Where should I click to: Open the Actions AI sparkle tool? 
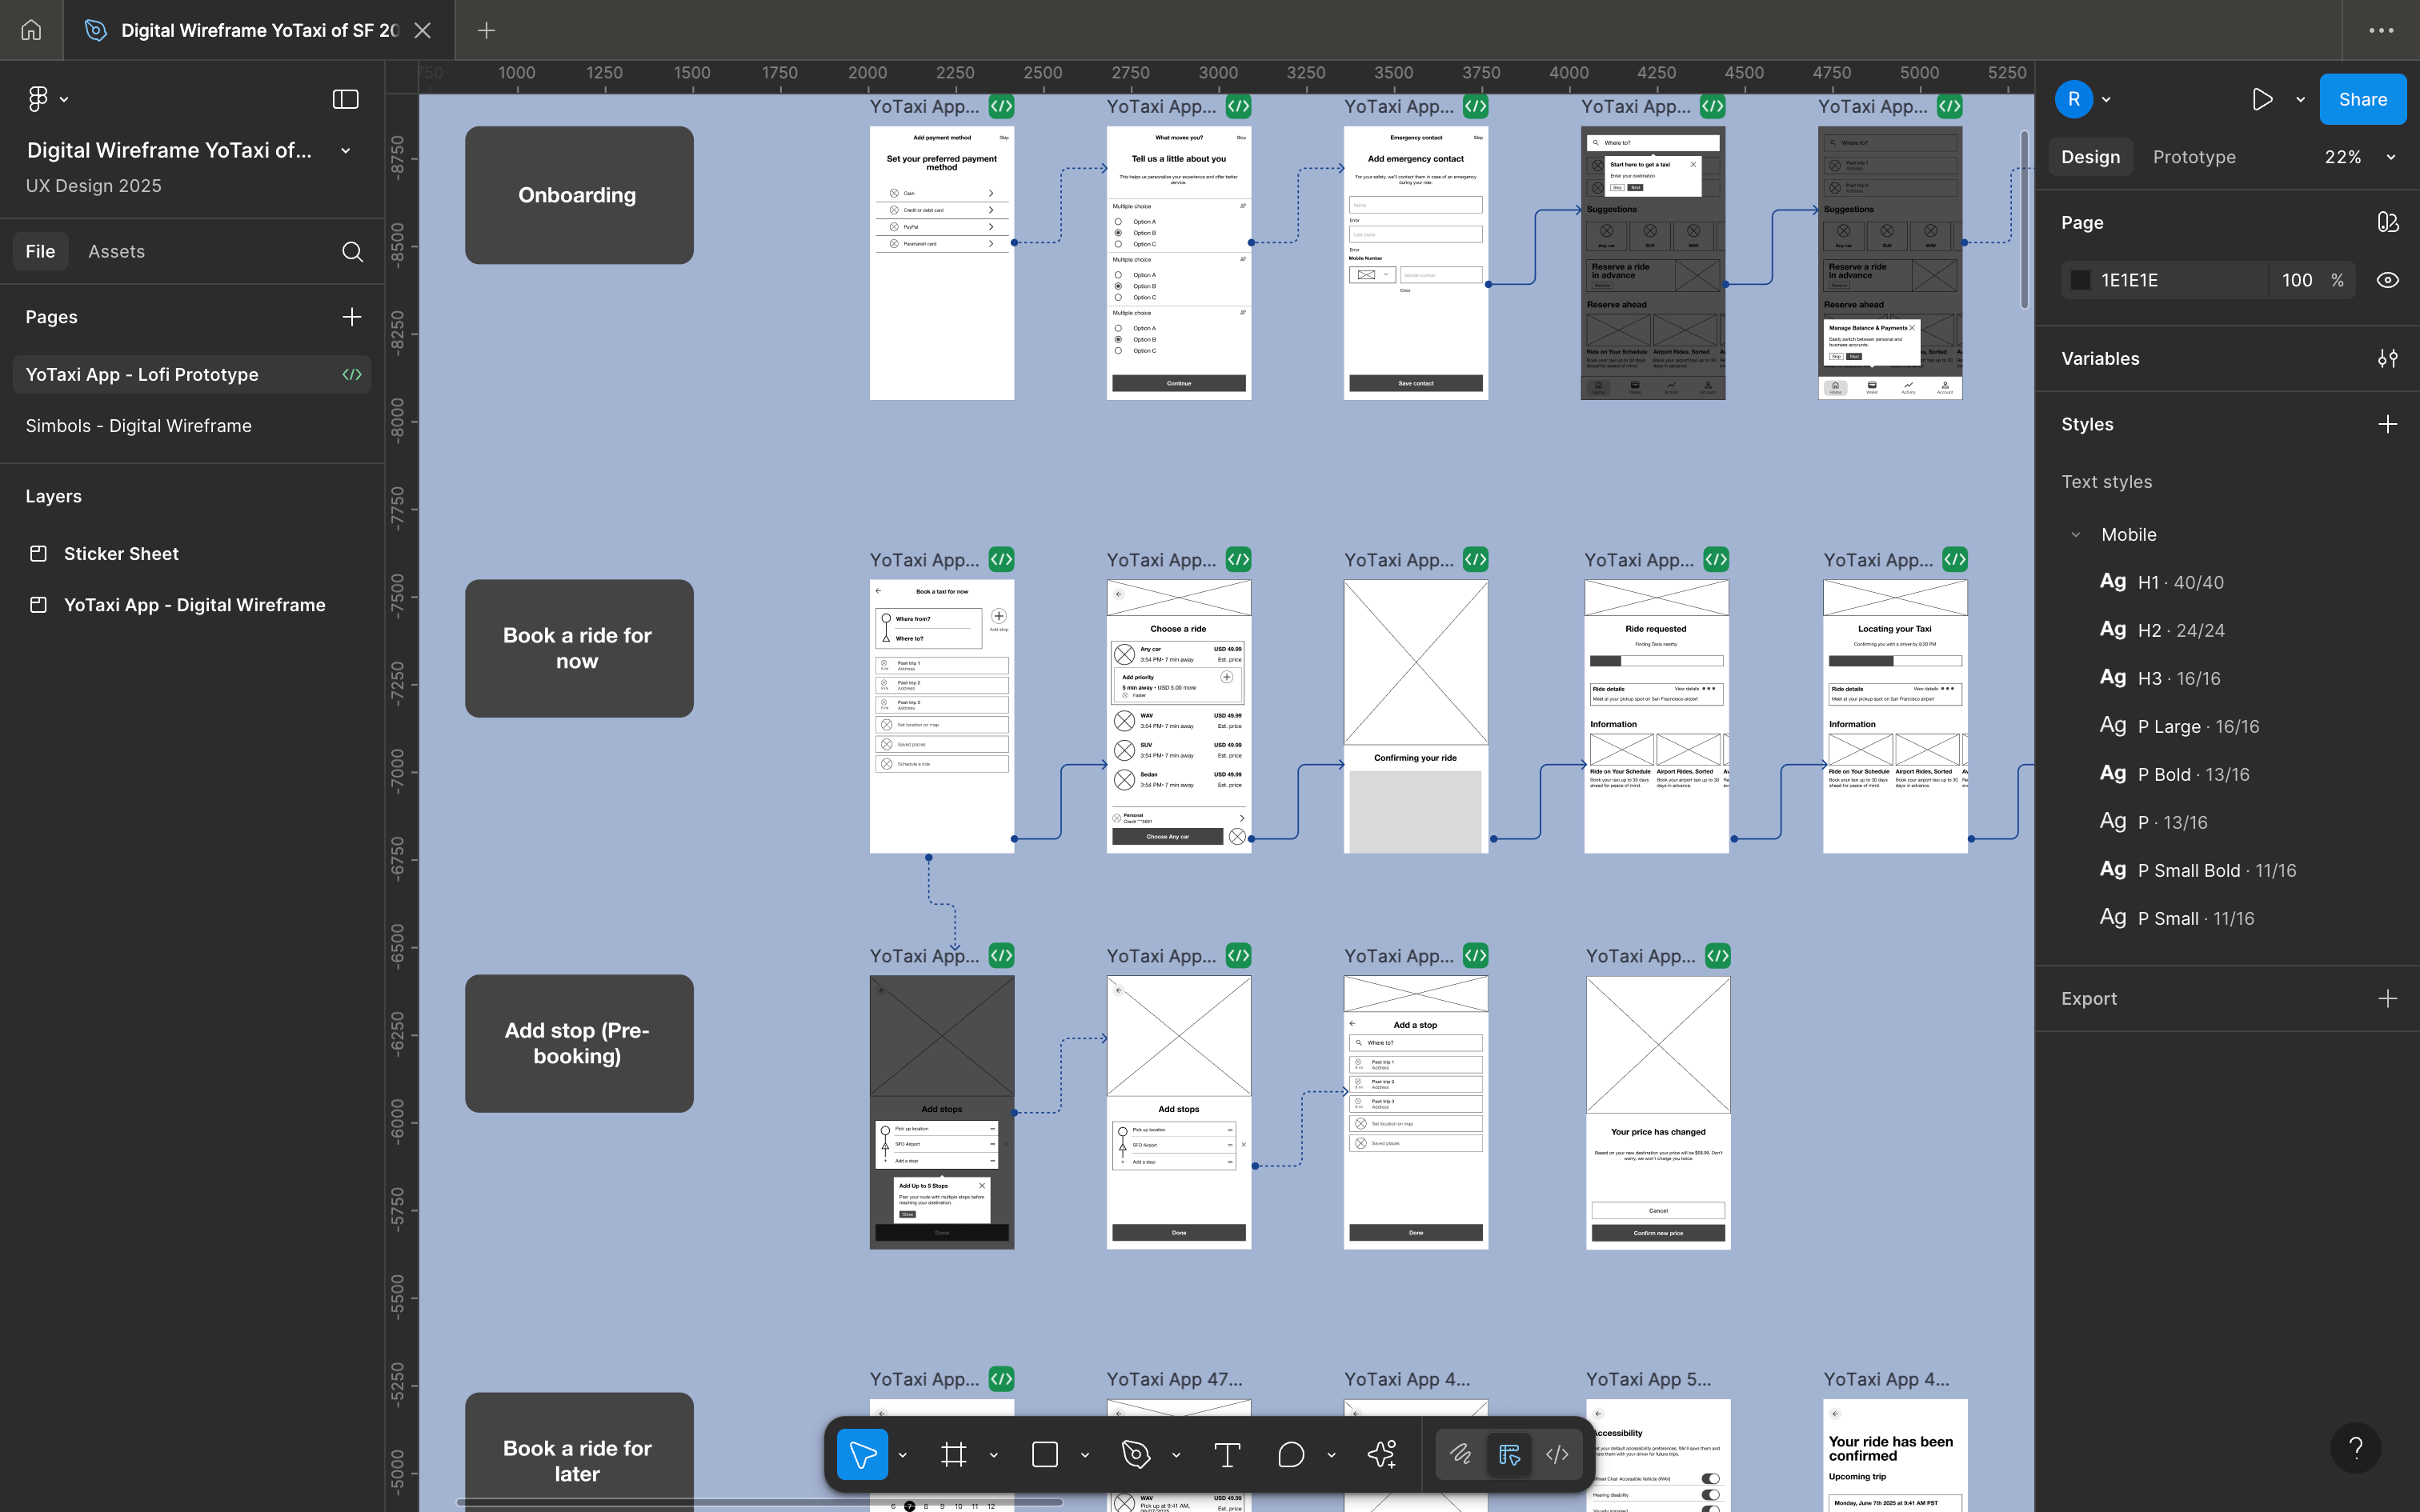pyautogui.click(x=1381, y=1454)
